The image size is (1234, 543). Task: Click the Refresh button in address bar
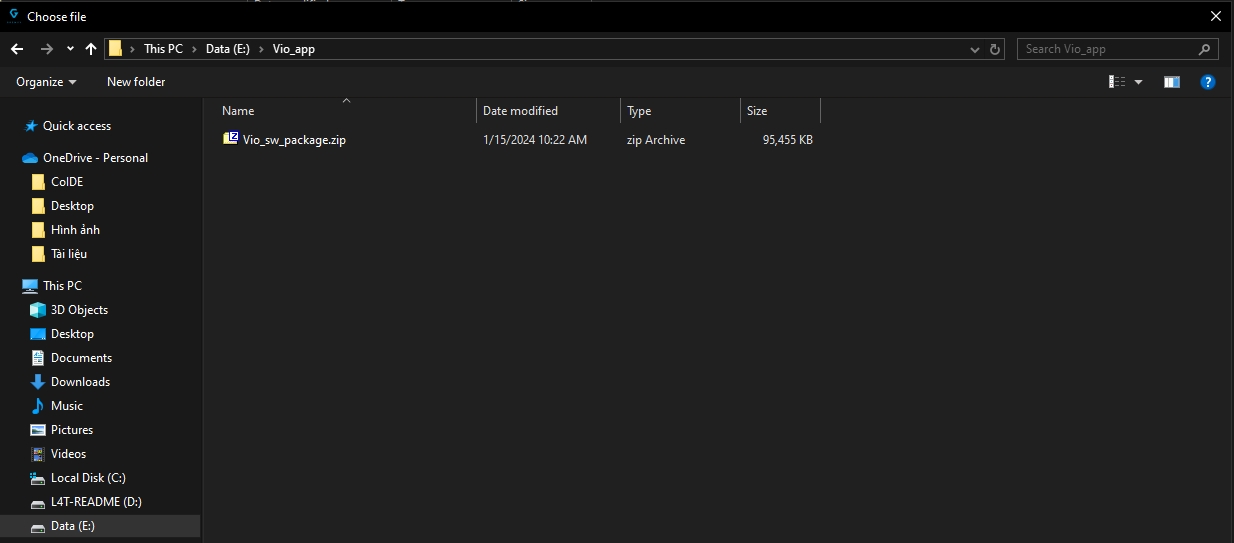click(995, 49)
